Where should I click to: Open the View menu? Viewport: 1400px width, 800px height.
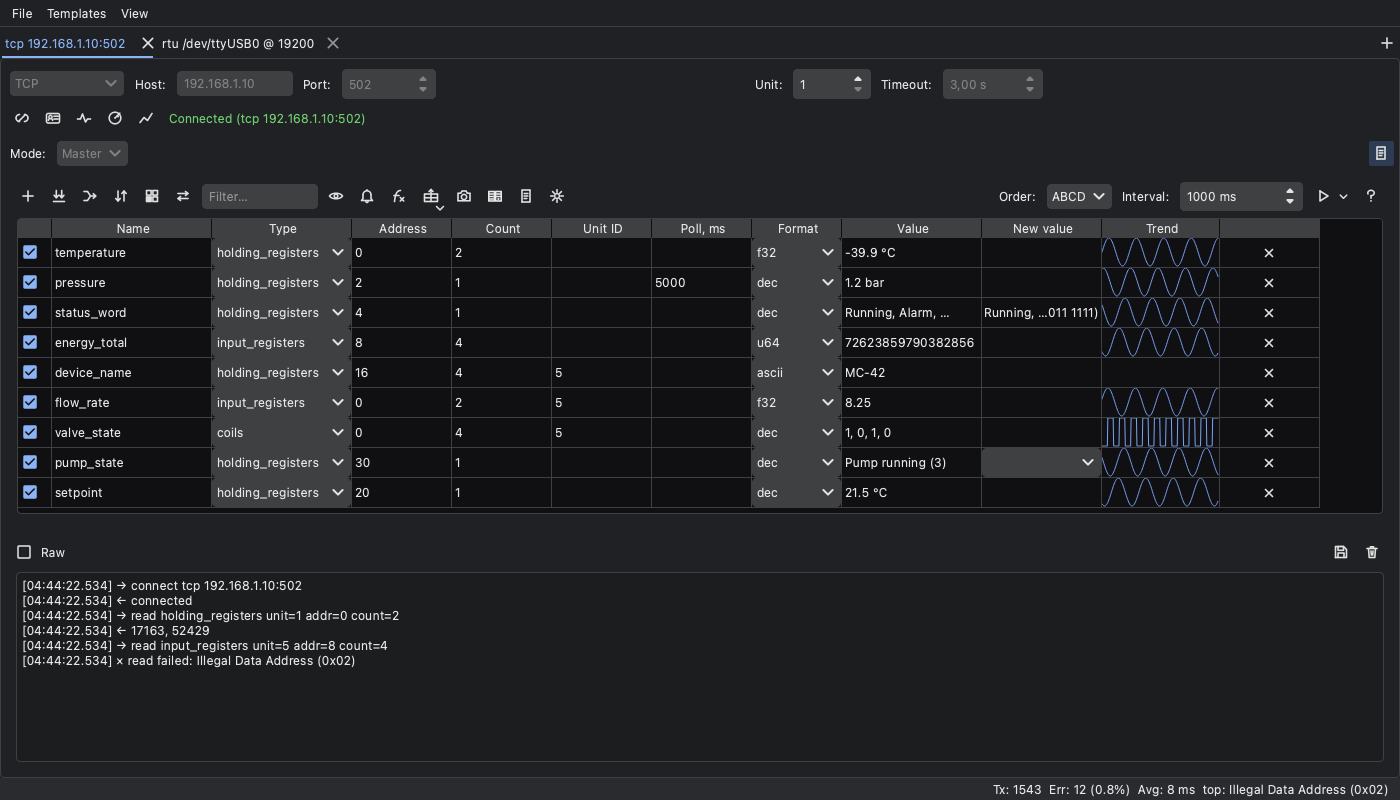[134, 13]
